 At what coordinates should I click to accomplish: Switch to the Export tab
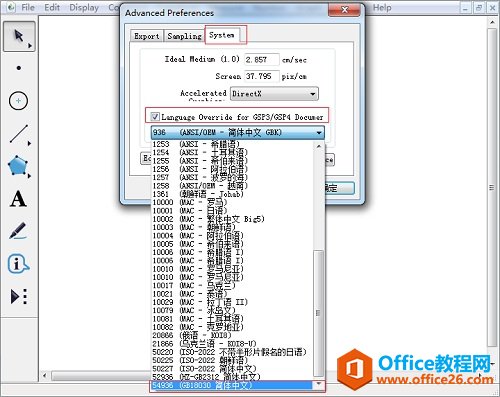pos(146,36)
